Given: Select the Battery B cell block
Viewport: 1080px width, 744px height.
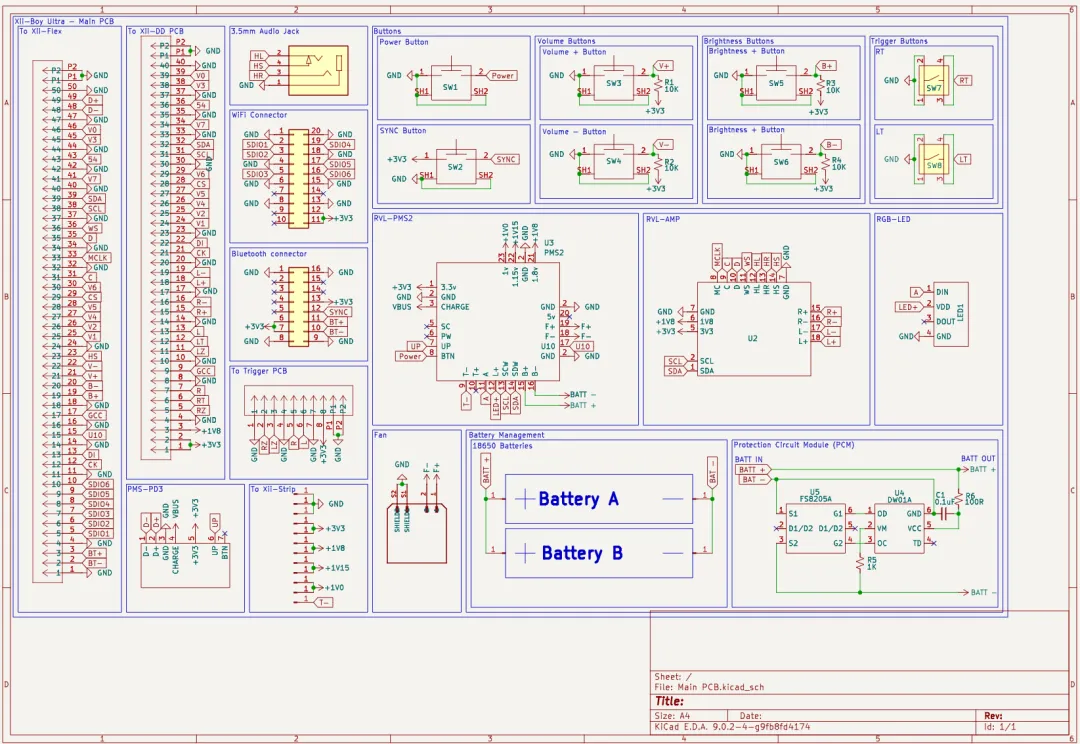Looking at the screenshot, I should coord(599,552).
